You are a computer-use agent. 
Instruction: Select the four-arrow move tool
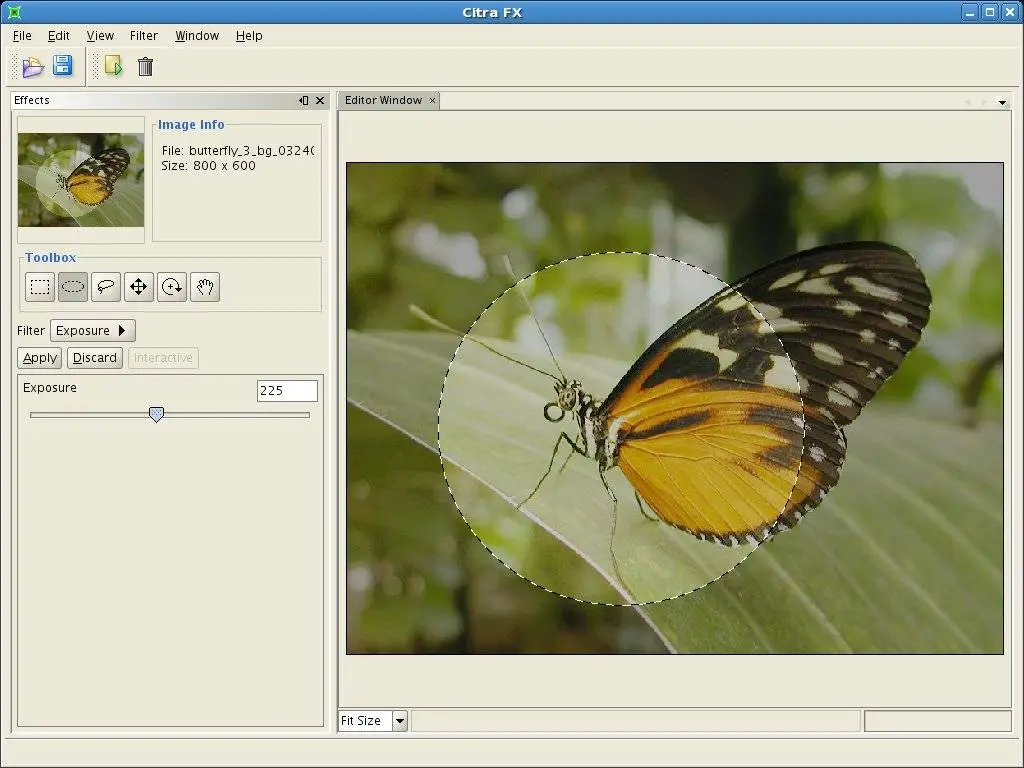point(138,287)
